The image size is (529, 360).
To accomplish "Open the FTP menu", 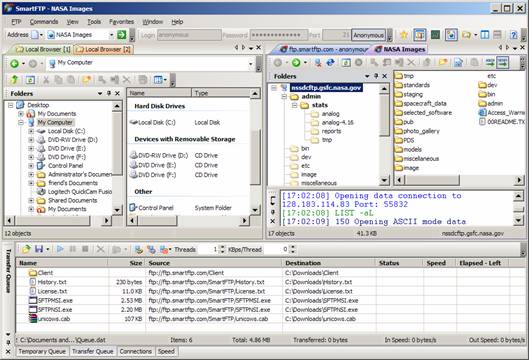I will click(16, 22).
